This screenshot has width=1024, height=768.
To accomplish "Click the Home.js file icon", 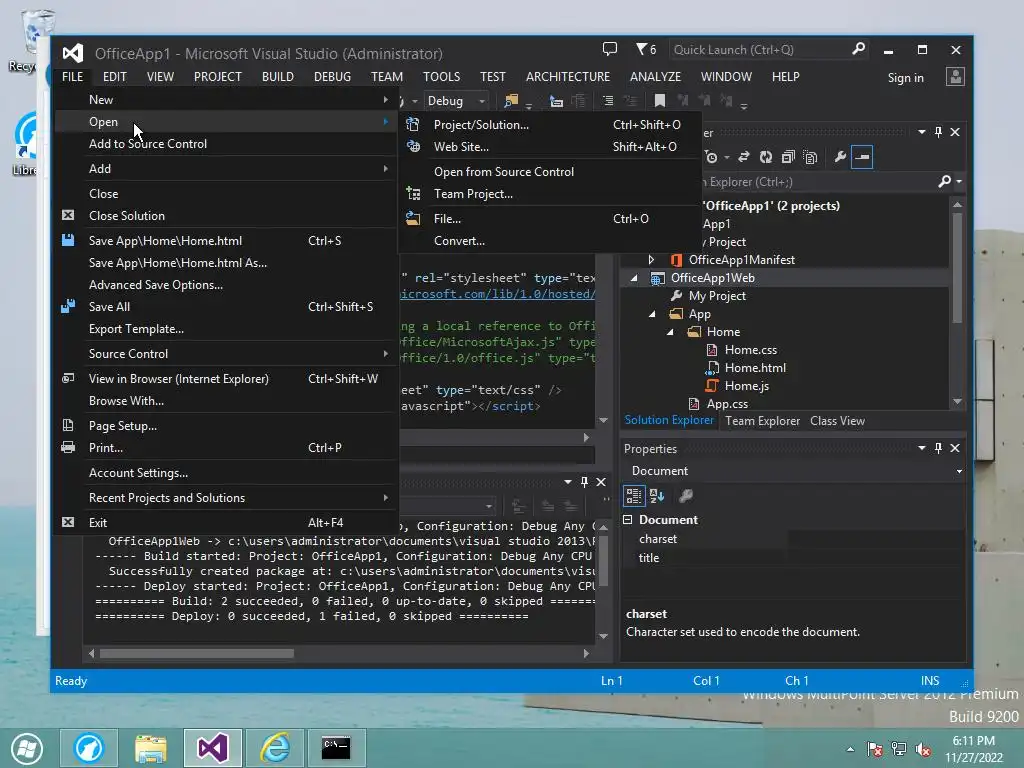I will 712,386.
